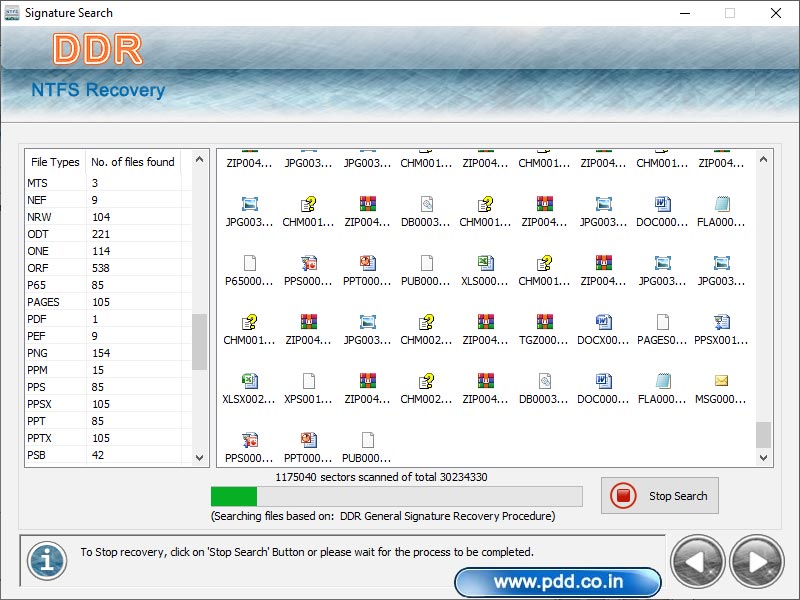Select the PUB000 Publisher file icon
The image size is (800, 600).
[426, 268]
